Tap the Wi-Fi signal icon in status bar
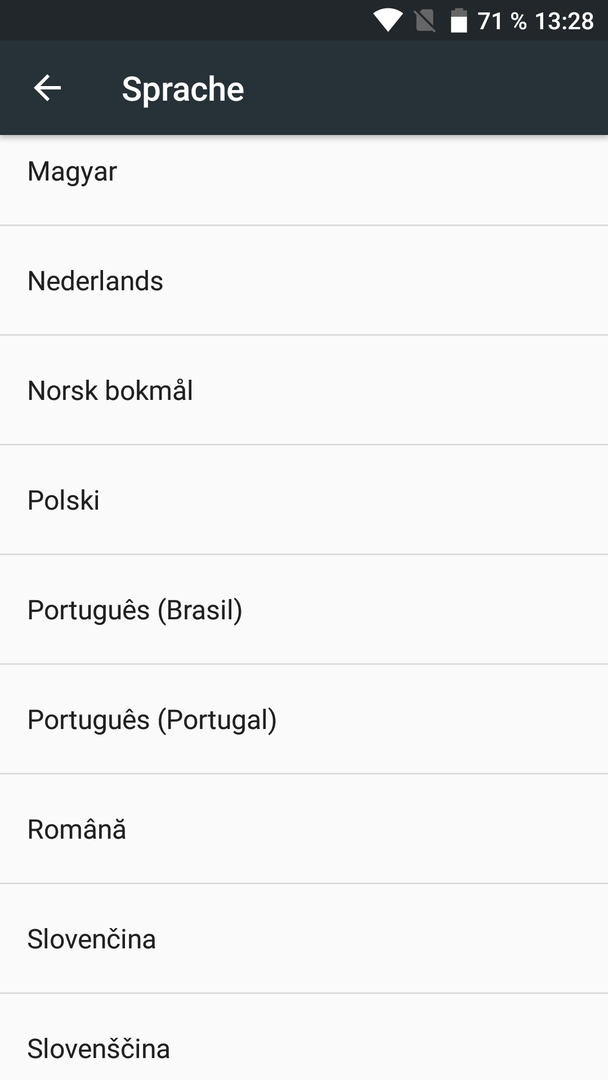The width and height of the screenshot is (608, 1080). (x=388, y=21)
